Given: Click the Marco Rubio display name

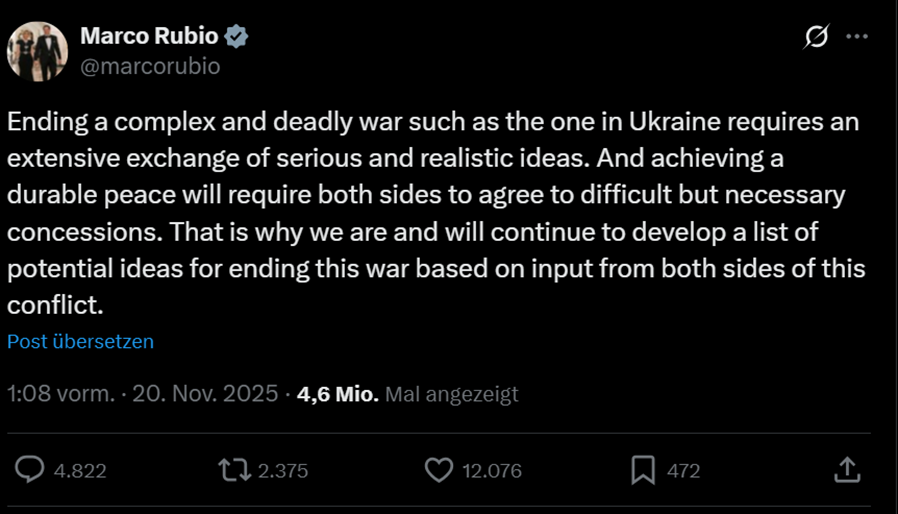Looking at the screenshot, I should click(149, 37).
